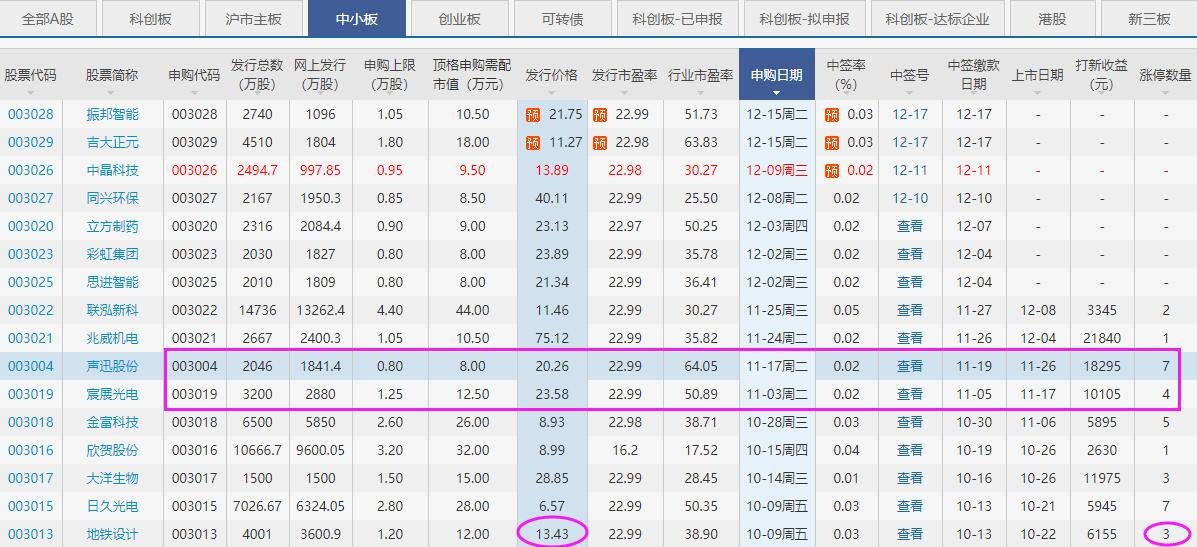Sort by 中签率(%) column header
This screenshot has height=547, width=1197.
pyautogui.click(x=846, y=75)
